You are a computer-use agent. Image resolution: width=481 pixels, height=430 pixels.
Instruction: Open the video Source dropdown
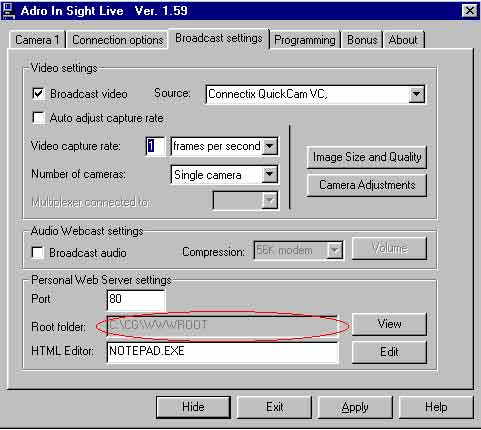[416, 94]
